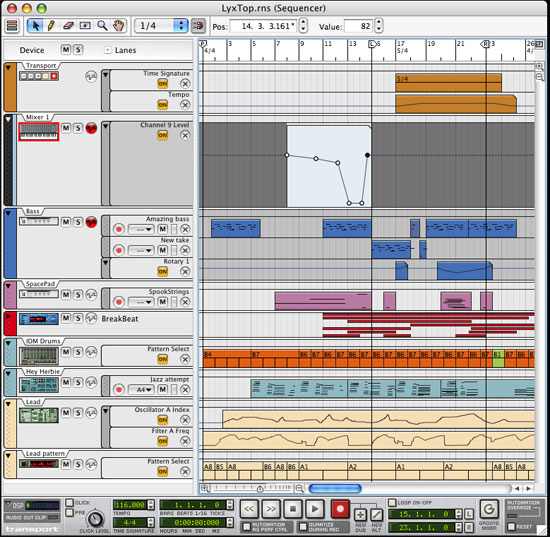
Task: Turn off the Tempo lane ON button
Action: coord(162,105)
